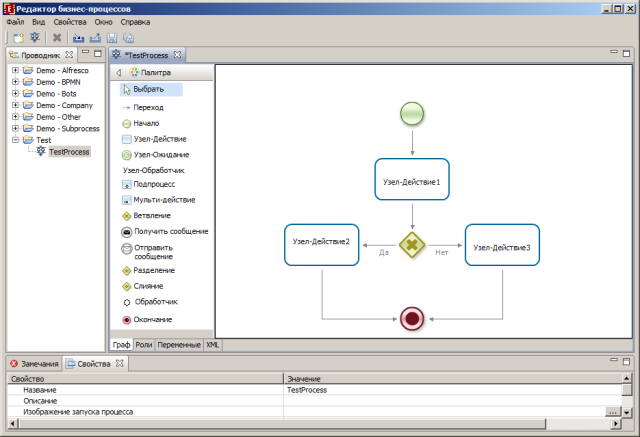Click the new process gear icon
This screenshot has width=640, height=437.
34,37
